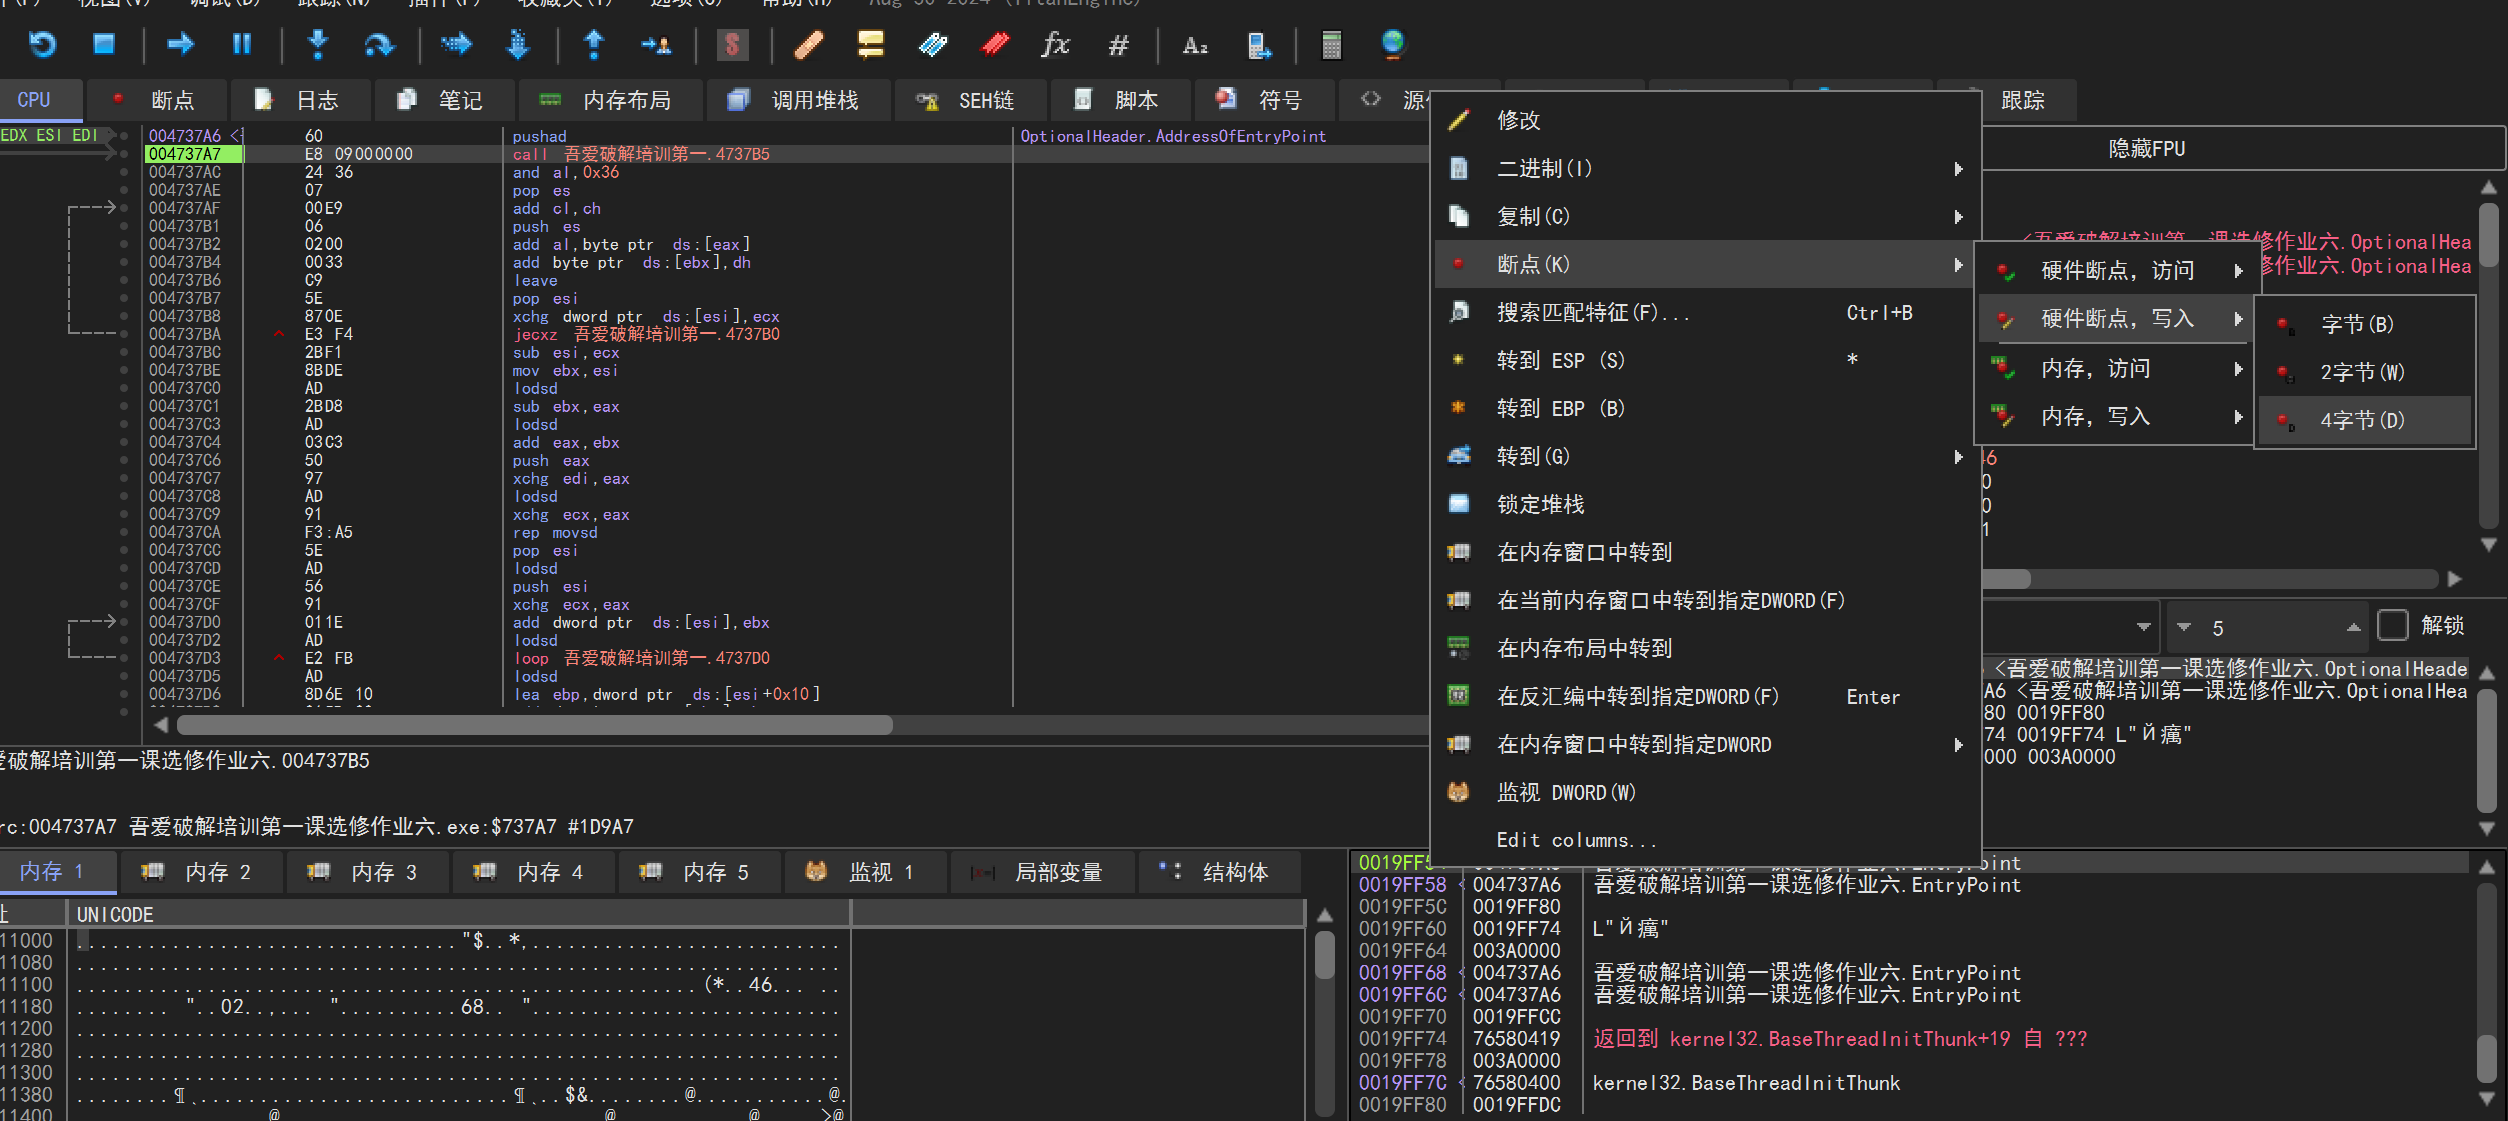Click the registers panel horizontal scrollbar thumb
Viewport: 2508px width, 1121px height.
(2006, 579)
